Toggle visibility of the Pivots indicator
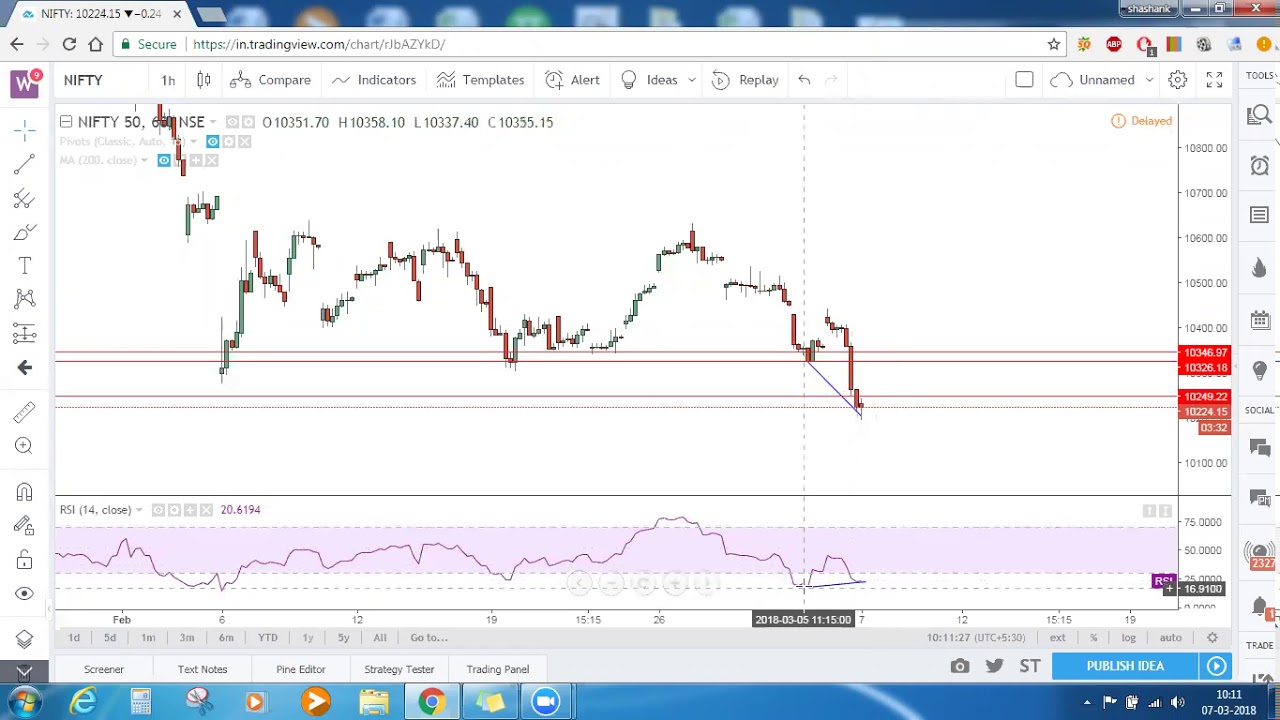 coord(212,142)
